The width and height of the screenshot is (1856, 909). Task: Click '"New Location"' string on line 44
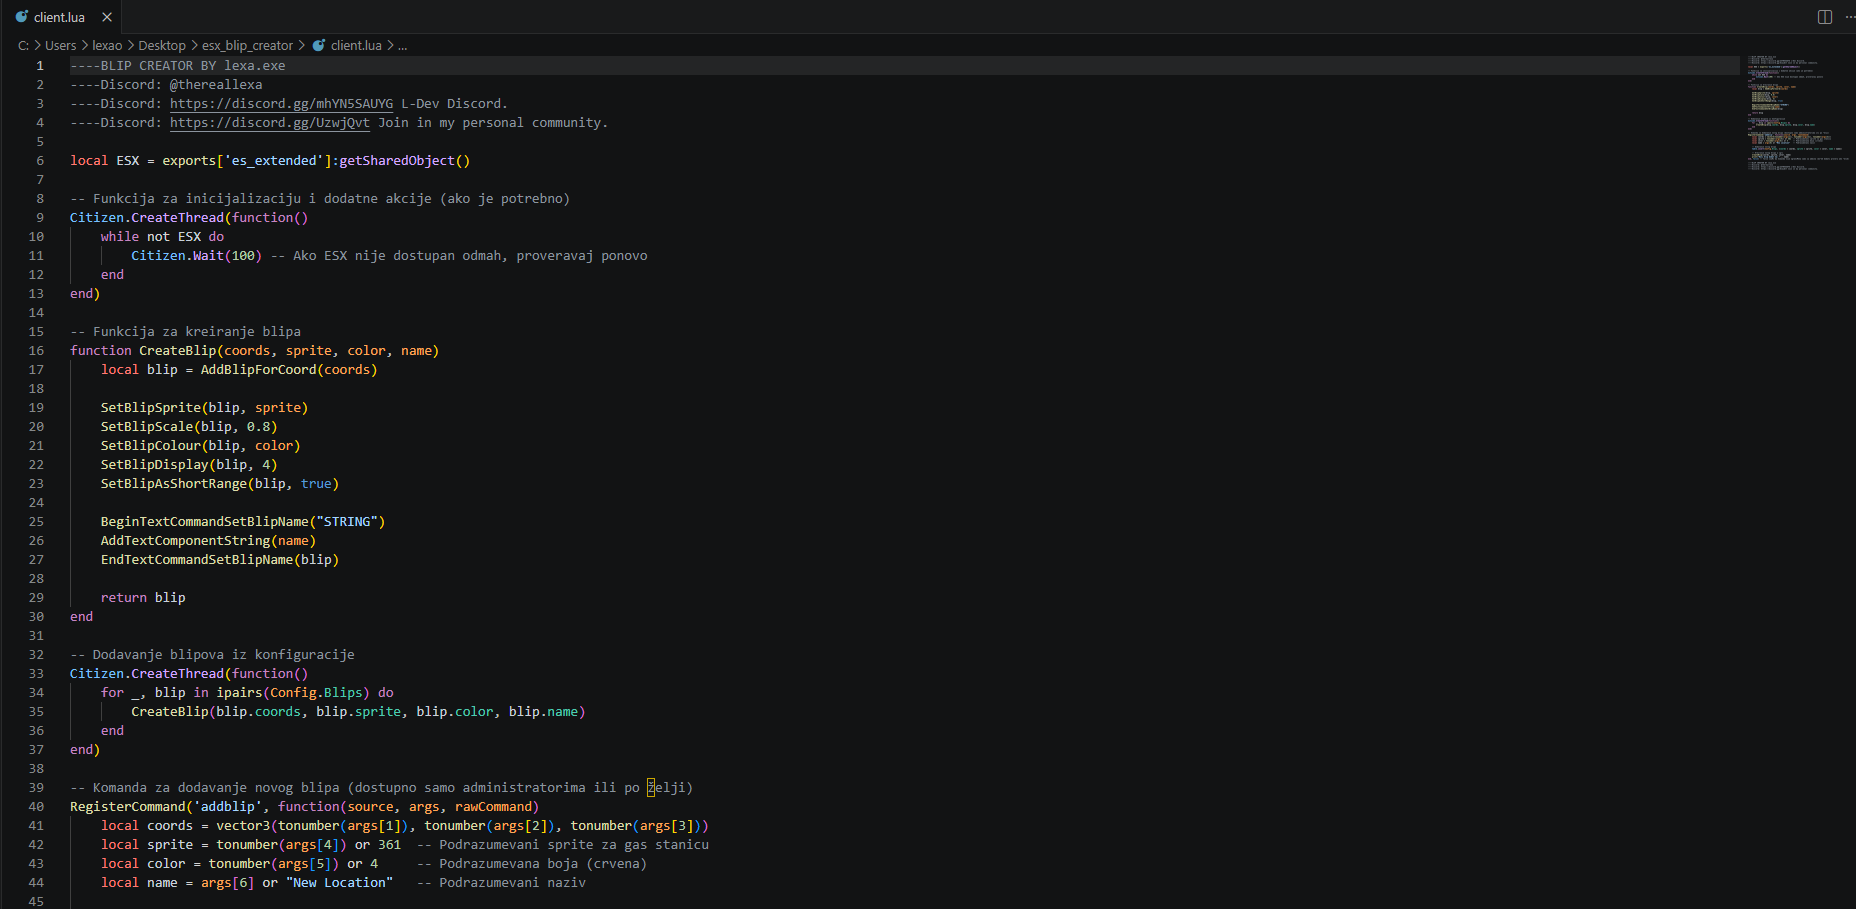tap(340, 883)
